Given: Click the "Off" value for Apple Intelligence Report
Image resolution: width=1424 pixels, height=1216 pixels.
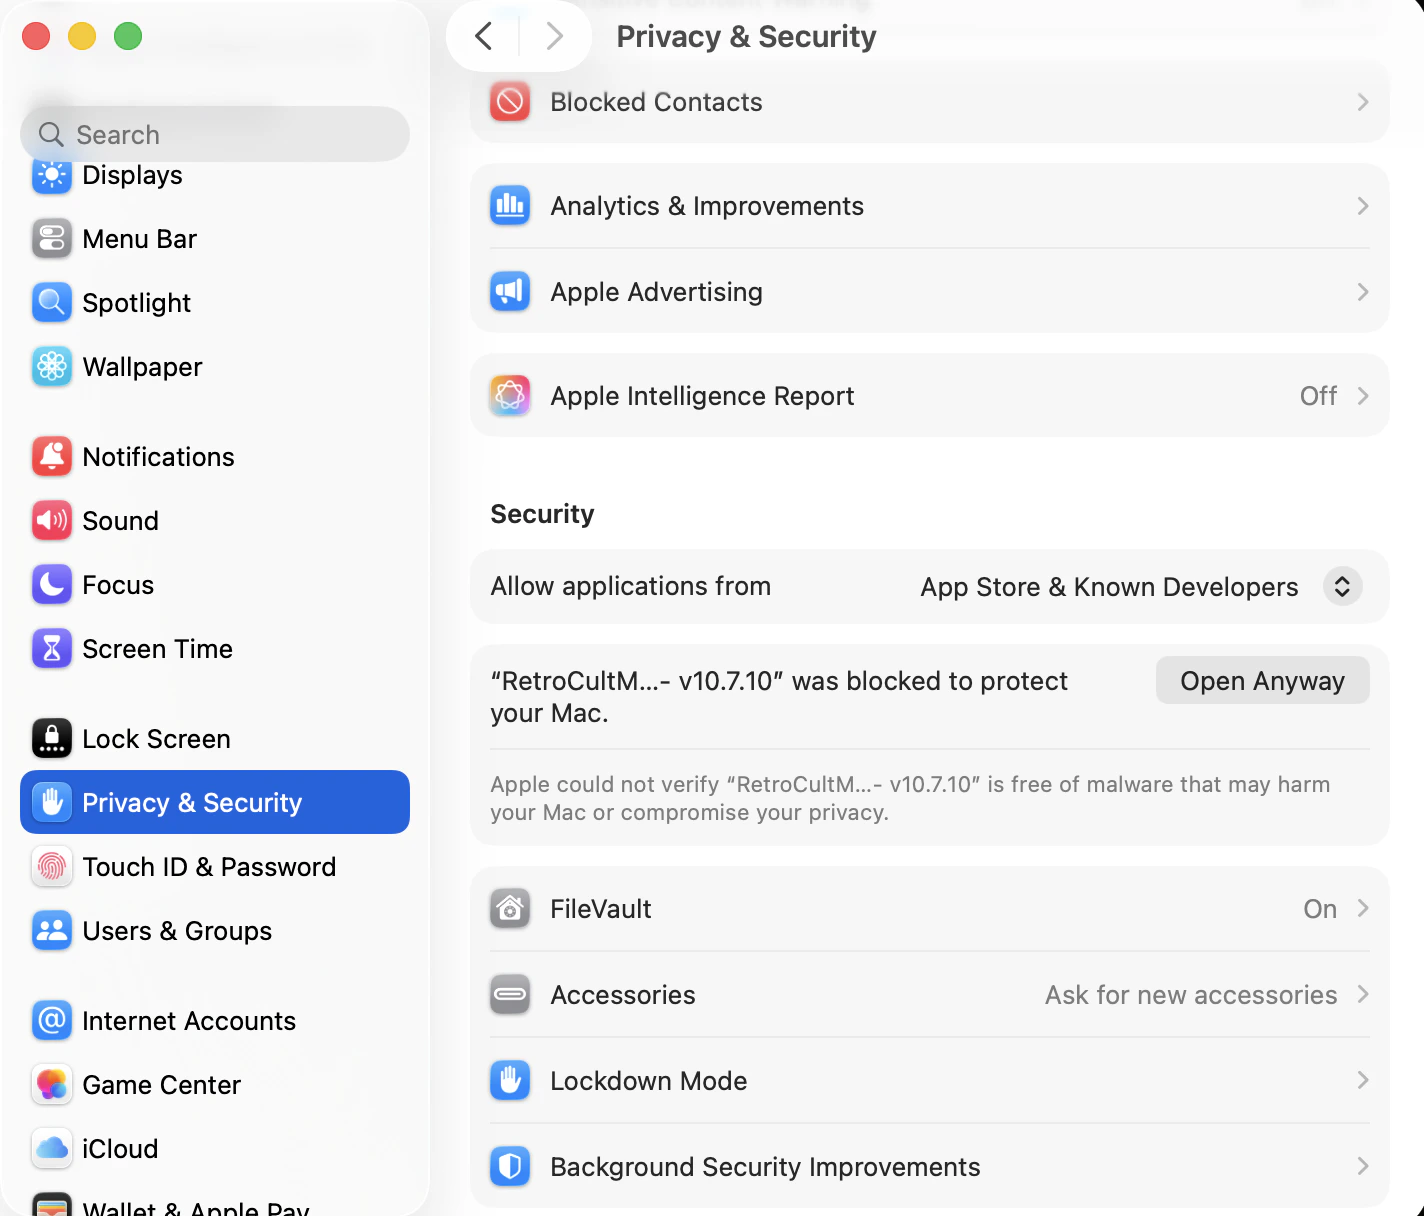Looking at the screenshot, I should click(1318, 396).
